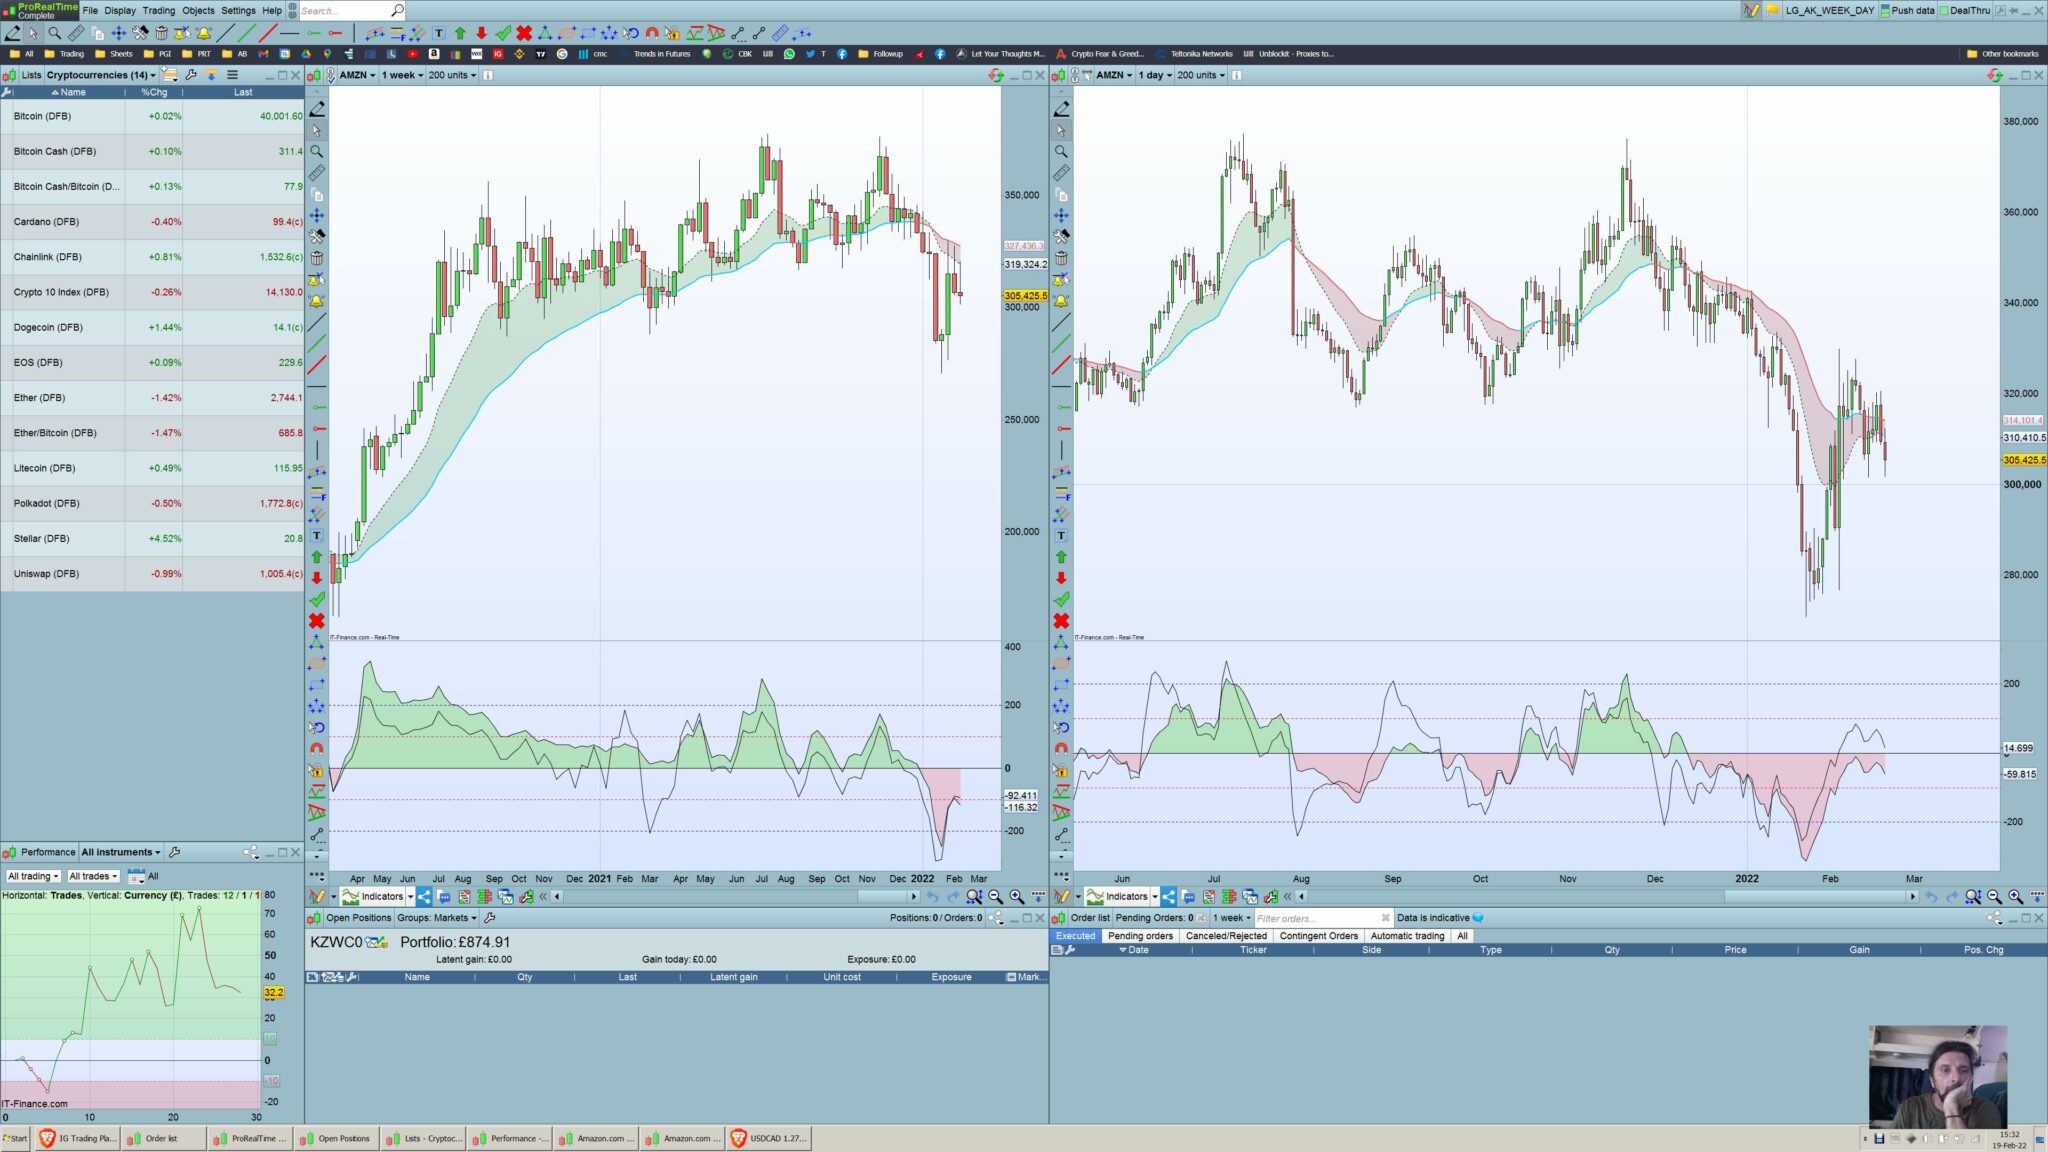
Task: Click the list settings wrench icon
Action: [x=191, y=75]
